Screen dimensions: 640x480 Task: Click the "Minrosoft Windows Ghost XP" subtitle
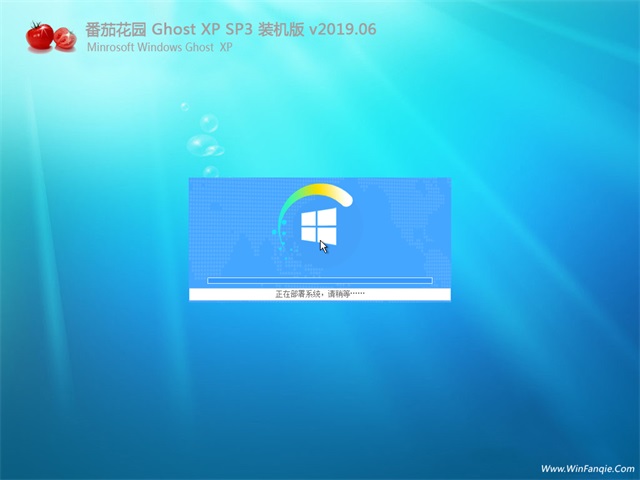click(x=160, y=47)
